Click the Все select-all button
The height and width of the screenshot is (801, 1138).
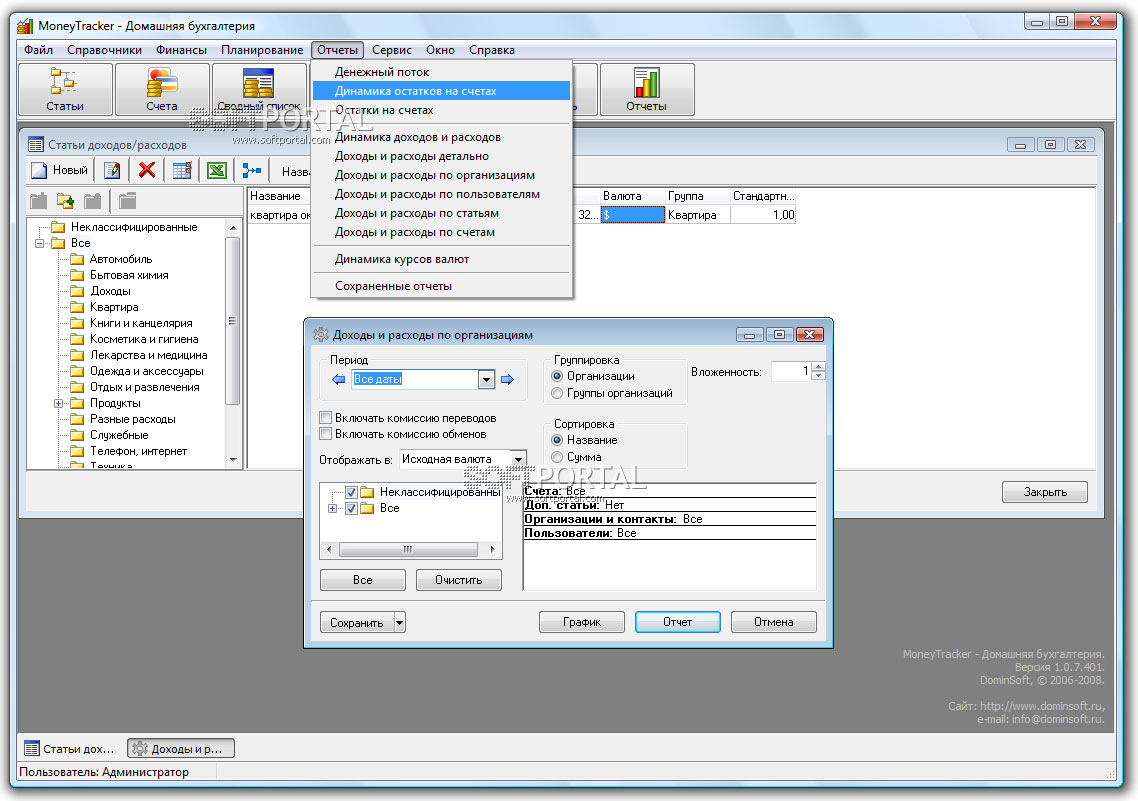pos(363,580)
